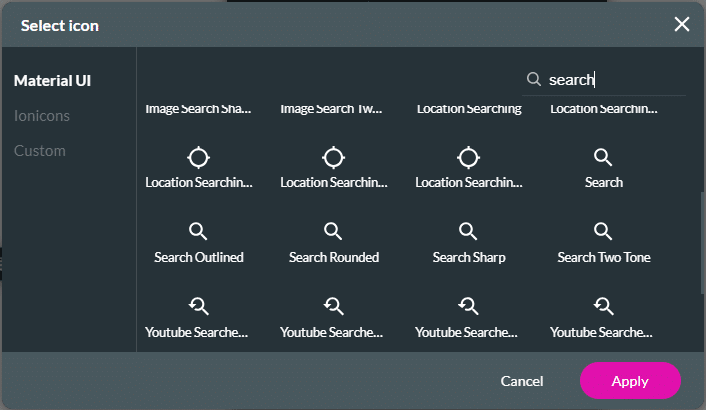Image resolution: width=706 pixels, height=410 pixels.
Task: Pick the Search Rounded icon
Action: 333,233
